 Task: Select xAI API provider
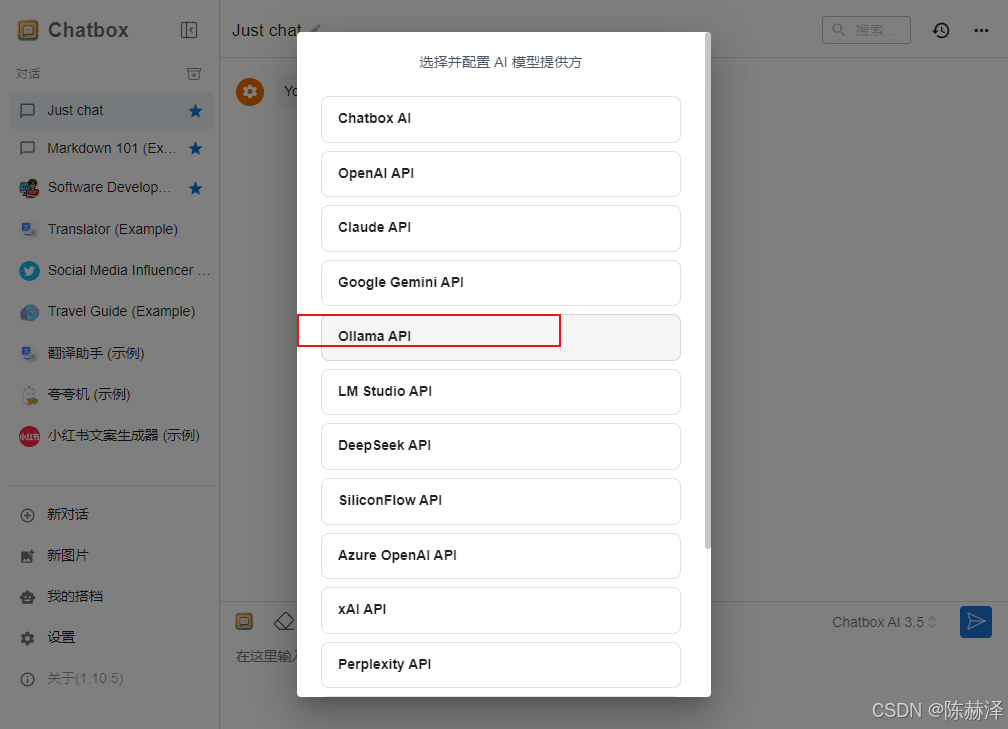501,610
